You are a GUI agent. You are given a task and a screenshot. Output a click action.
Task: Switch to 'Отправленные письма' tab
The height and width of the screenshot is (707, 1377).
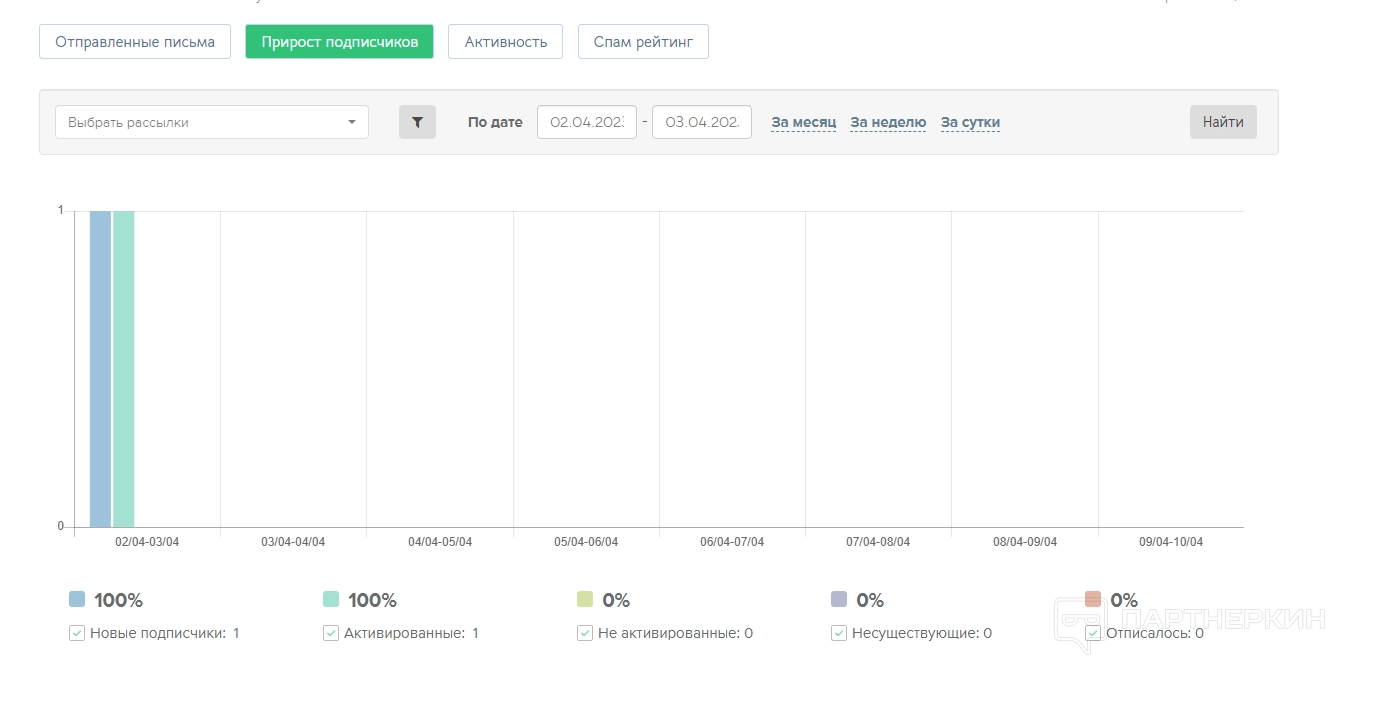(135, 42)
